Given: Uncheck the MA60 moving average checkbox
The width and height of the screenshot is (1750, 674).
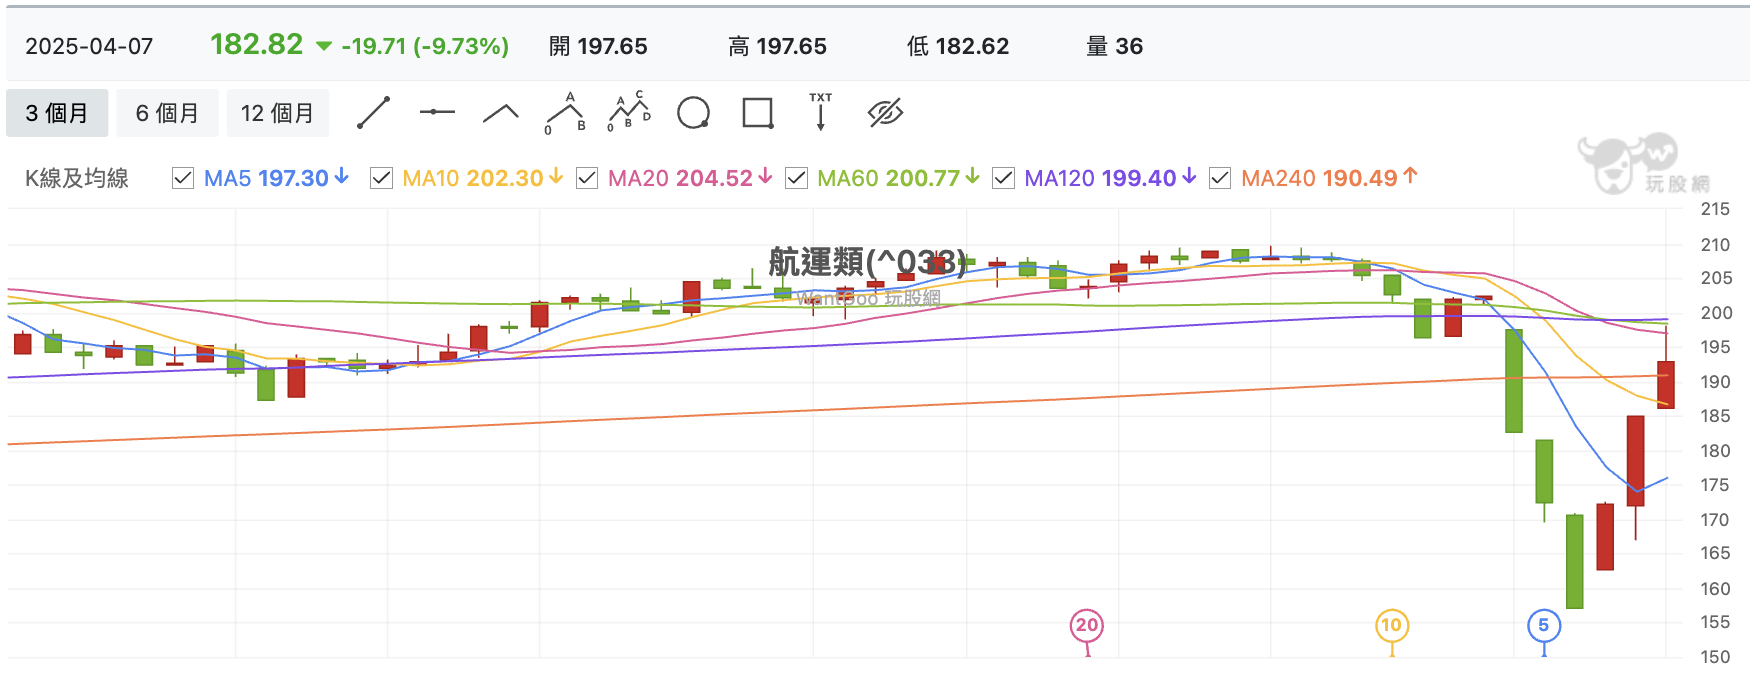Looking at the screenshot, I should 796,178.
